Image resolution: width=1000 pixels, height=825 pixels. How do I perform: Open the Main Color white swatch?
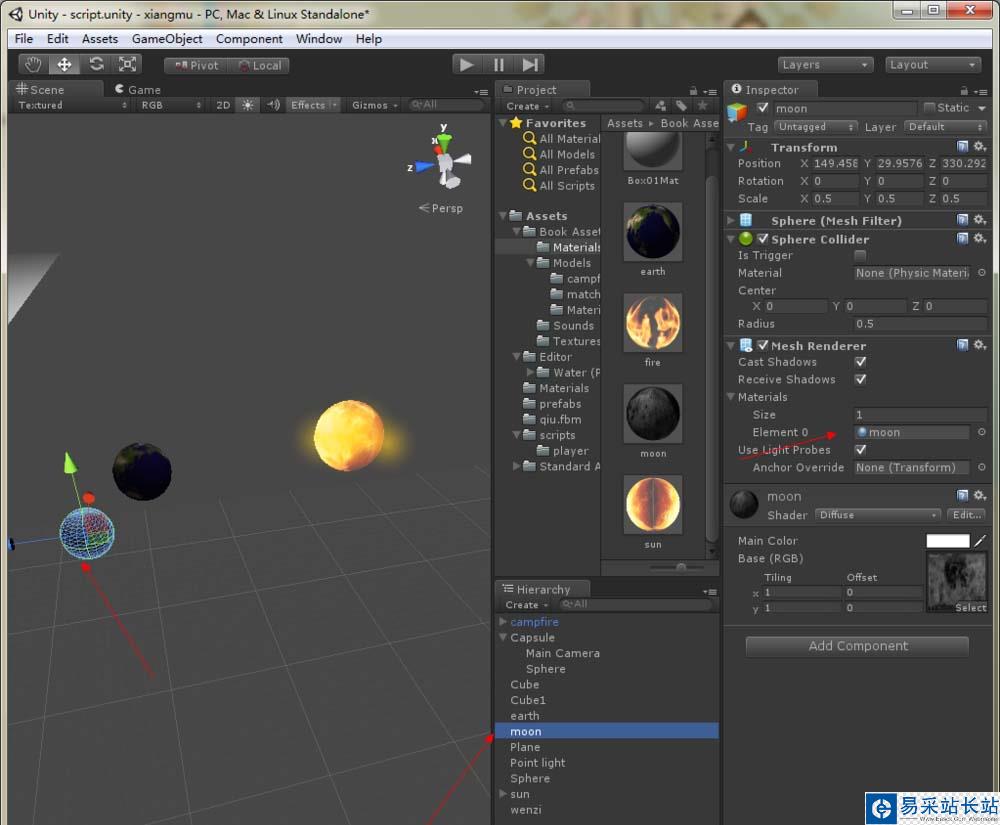947,541
